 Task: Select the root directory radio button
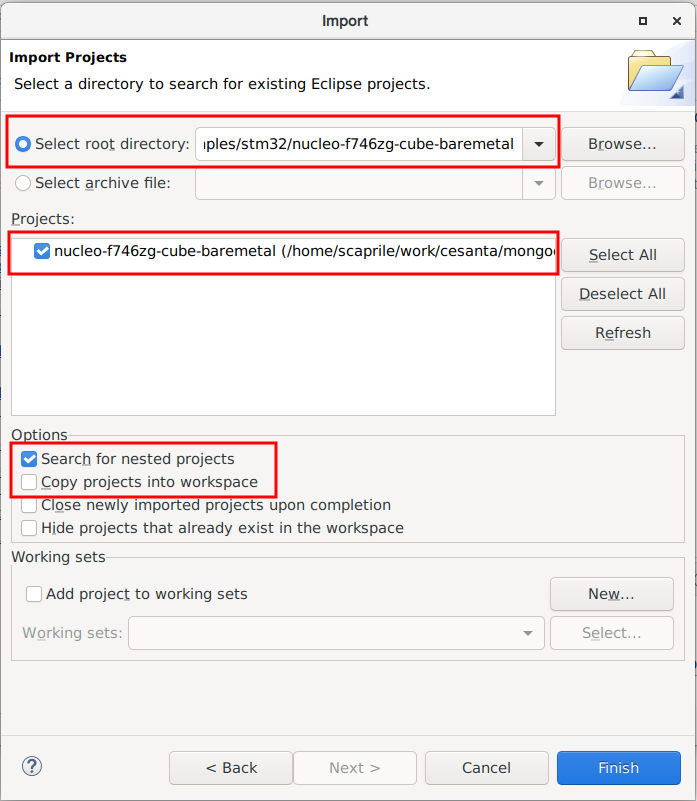coord(23,144)
